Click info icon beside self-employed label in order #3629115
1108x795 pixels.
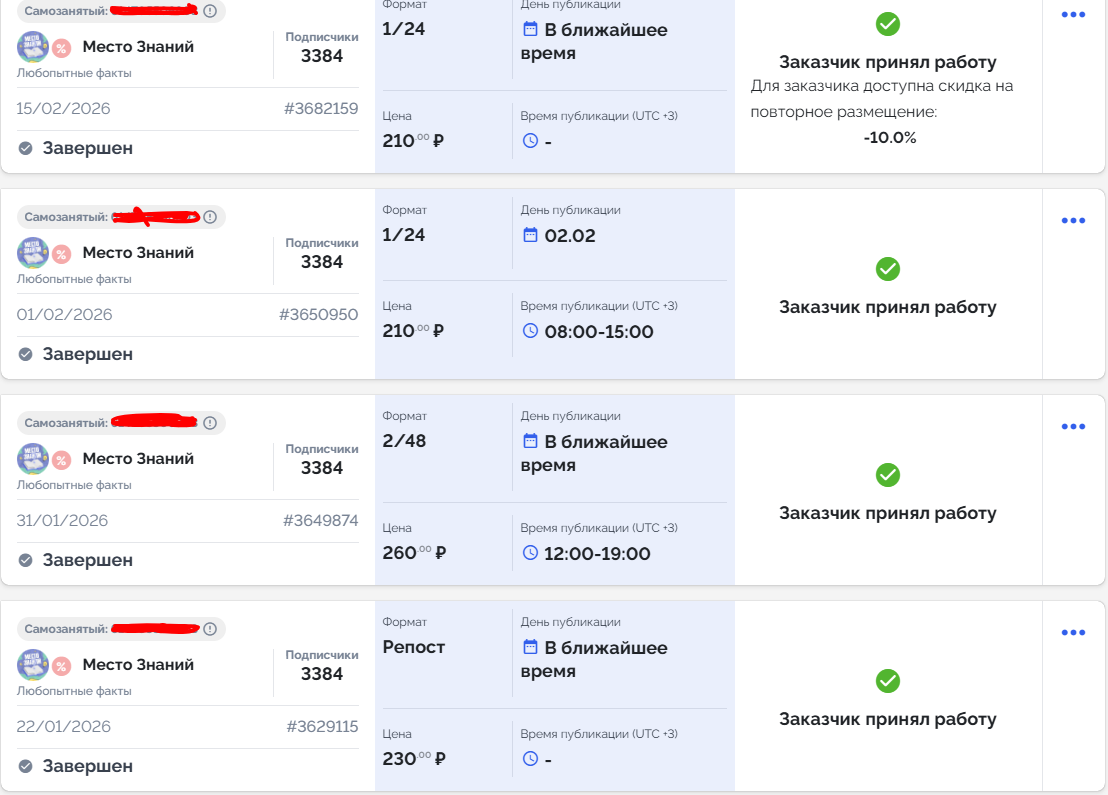[x=210, y=629]
